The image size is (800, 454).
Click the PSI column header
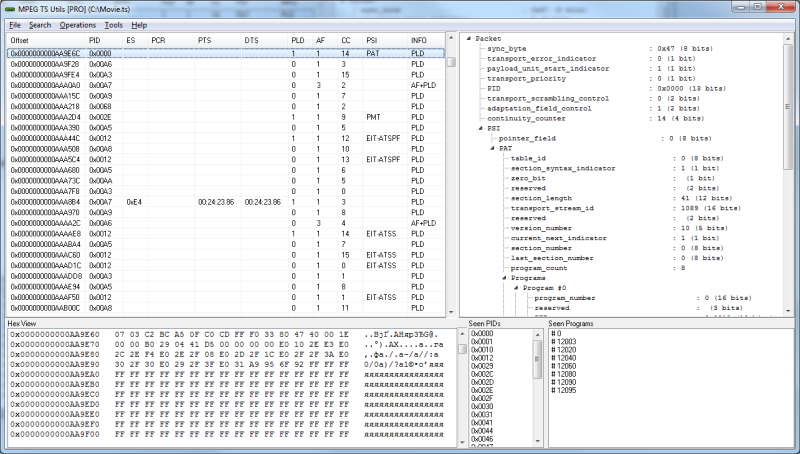[385, 40]
